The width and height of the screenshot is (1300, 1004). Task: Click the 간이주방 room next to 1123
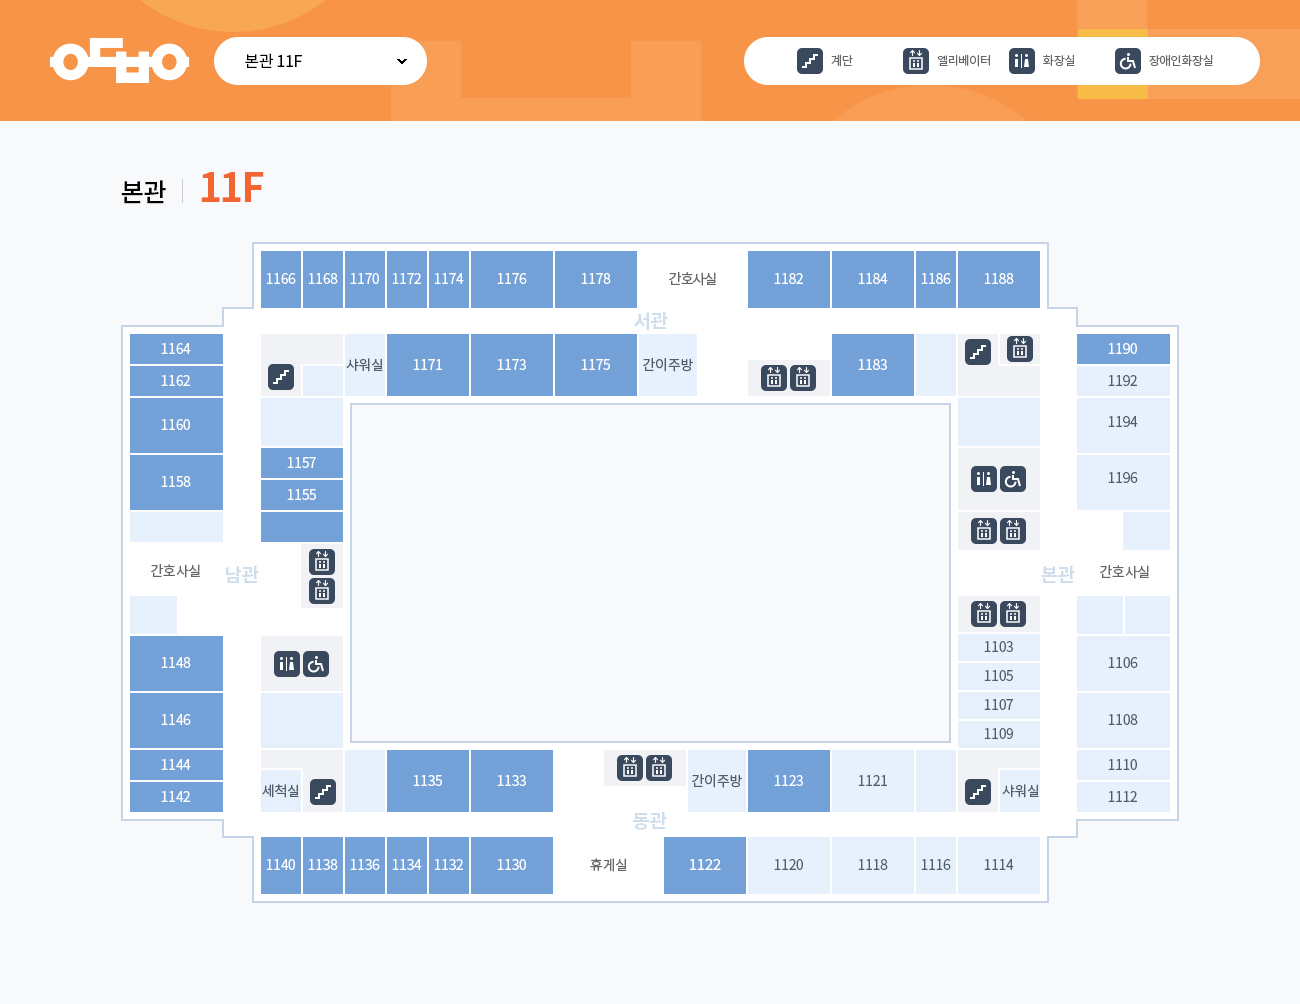[x=717, y=781]
